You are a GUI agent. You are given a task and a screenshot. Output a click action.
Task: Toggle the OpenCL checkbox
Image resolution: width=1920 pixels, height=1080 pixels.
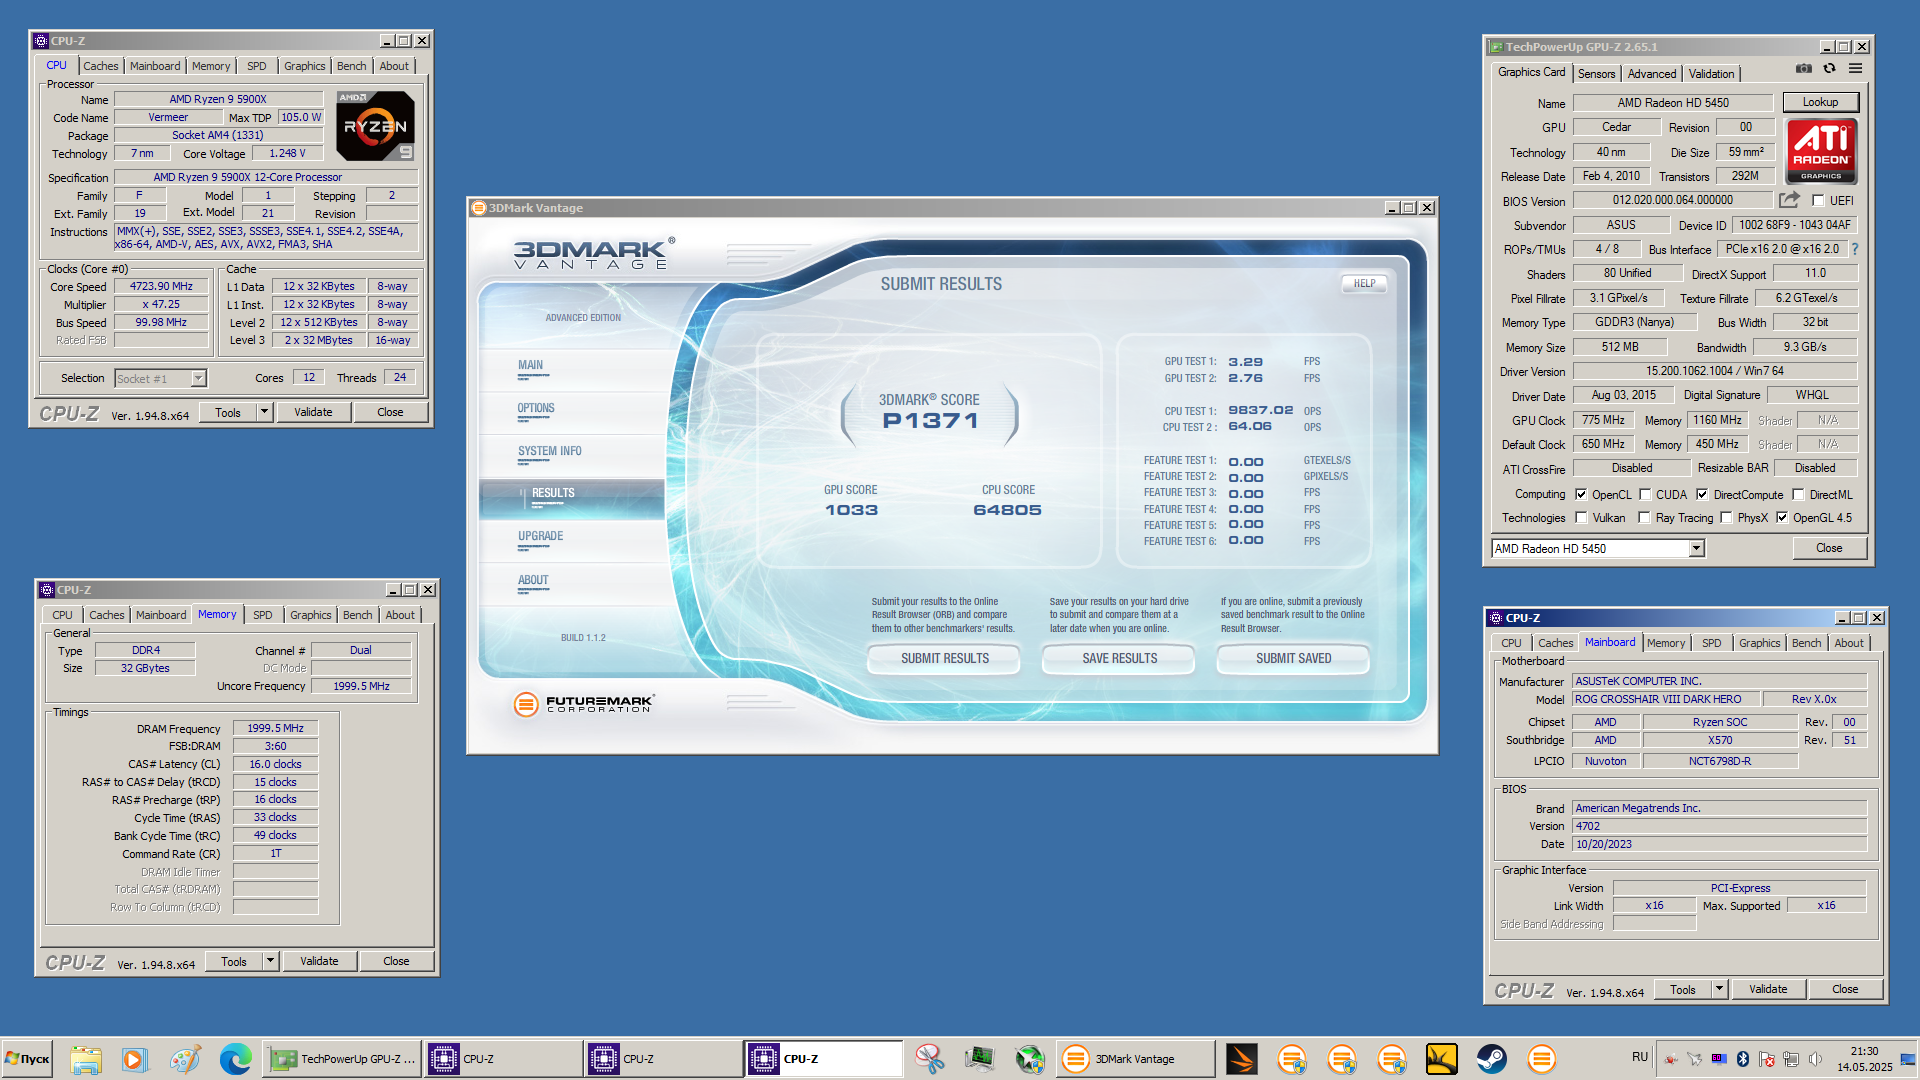pyautogui.click(x=1581, y=494)
